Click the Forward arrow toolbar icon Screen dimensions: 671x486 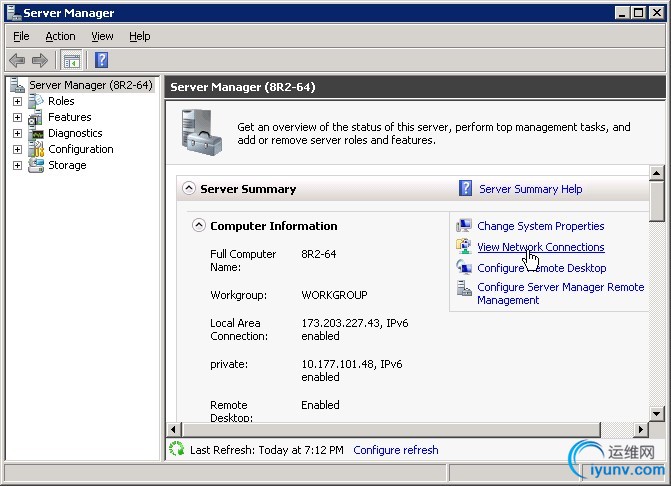click(x=40, y=60)
